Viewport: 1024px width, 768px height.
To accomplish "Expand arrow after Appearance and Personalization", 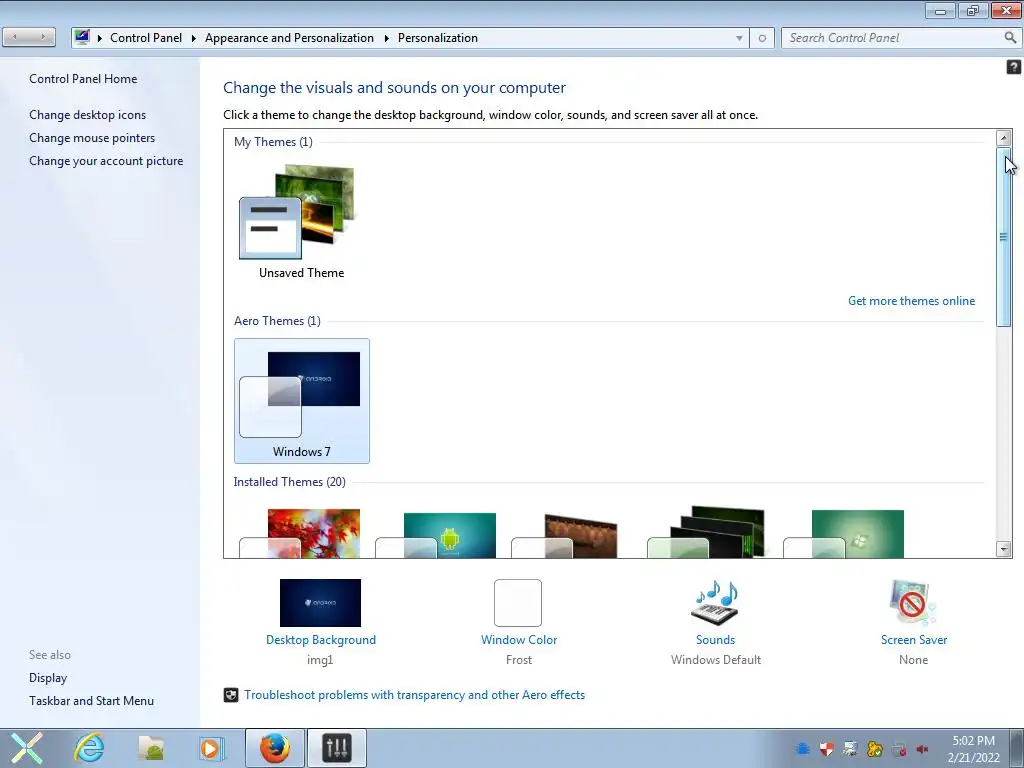I will pyautogui.click(x=387, y=38).
